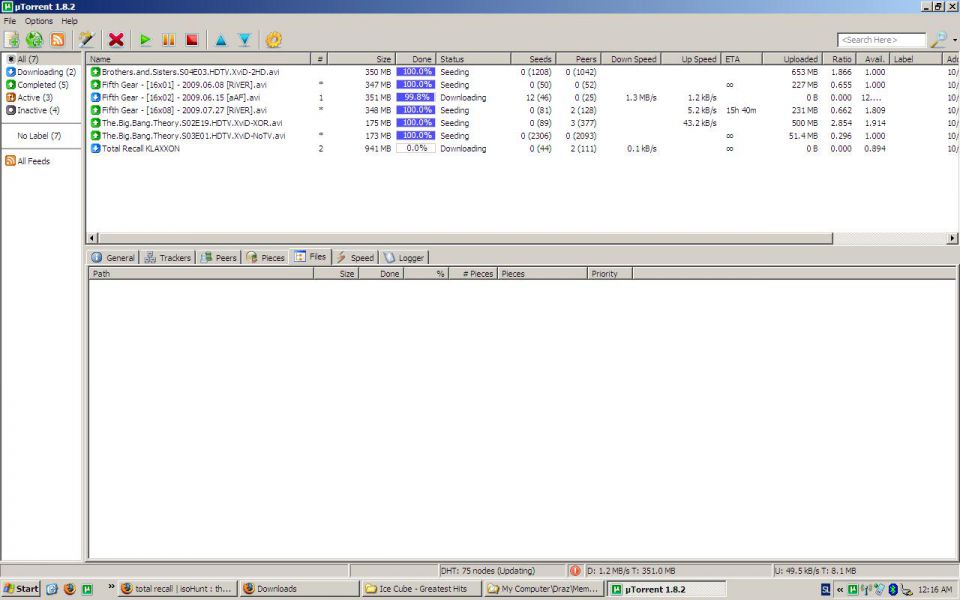
Task: Switch to the Logger tab
Action: coord(404,258)
